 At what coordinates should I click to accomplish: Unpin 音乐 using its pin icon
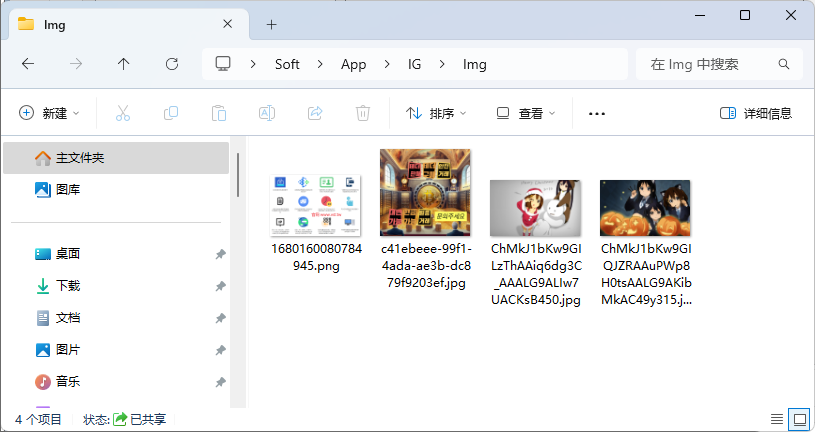[220, 382]
